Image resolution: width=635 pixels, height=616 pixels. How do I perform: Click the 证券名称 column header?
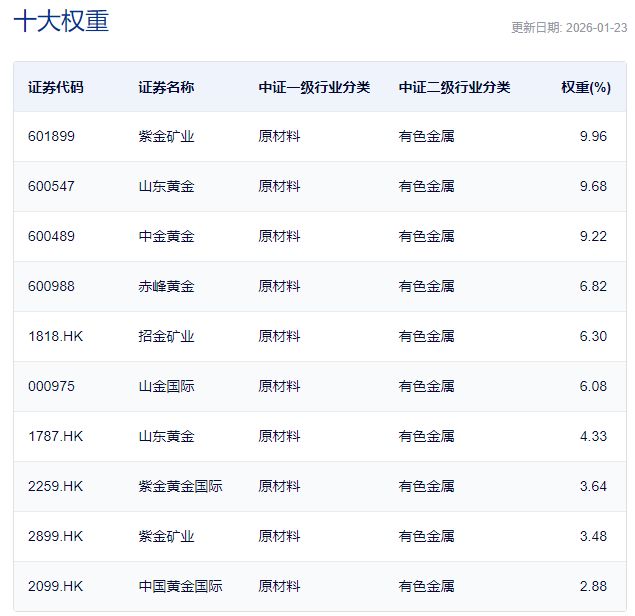coord(166,87)
